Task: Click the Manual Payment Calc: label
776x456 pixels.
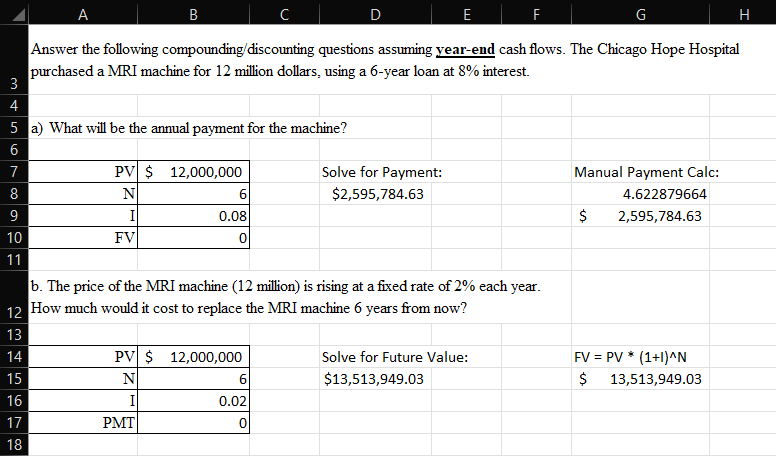Action: point(646,172)
